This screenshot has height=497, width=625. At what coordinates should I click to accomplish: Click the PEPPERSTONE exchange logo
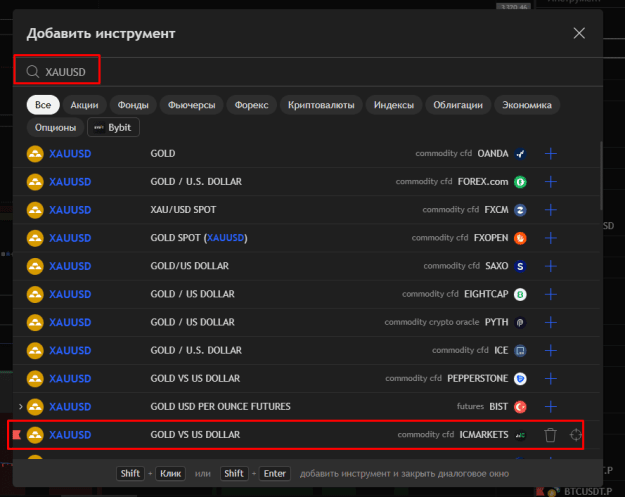[520, 379]
